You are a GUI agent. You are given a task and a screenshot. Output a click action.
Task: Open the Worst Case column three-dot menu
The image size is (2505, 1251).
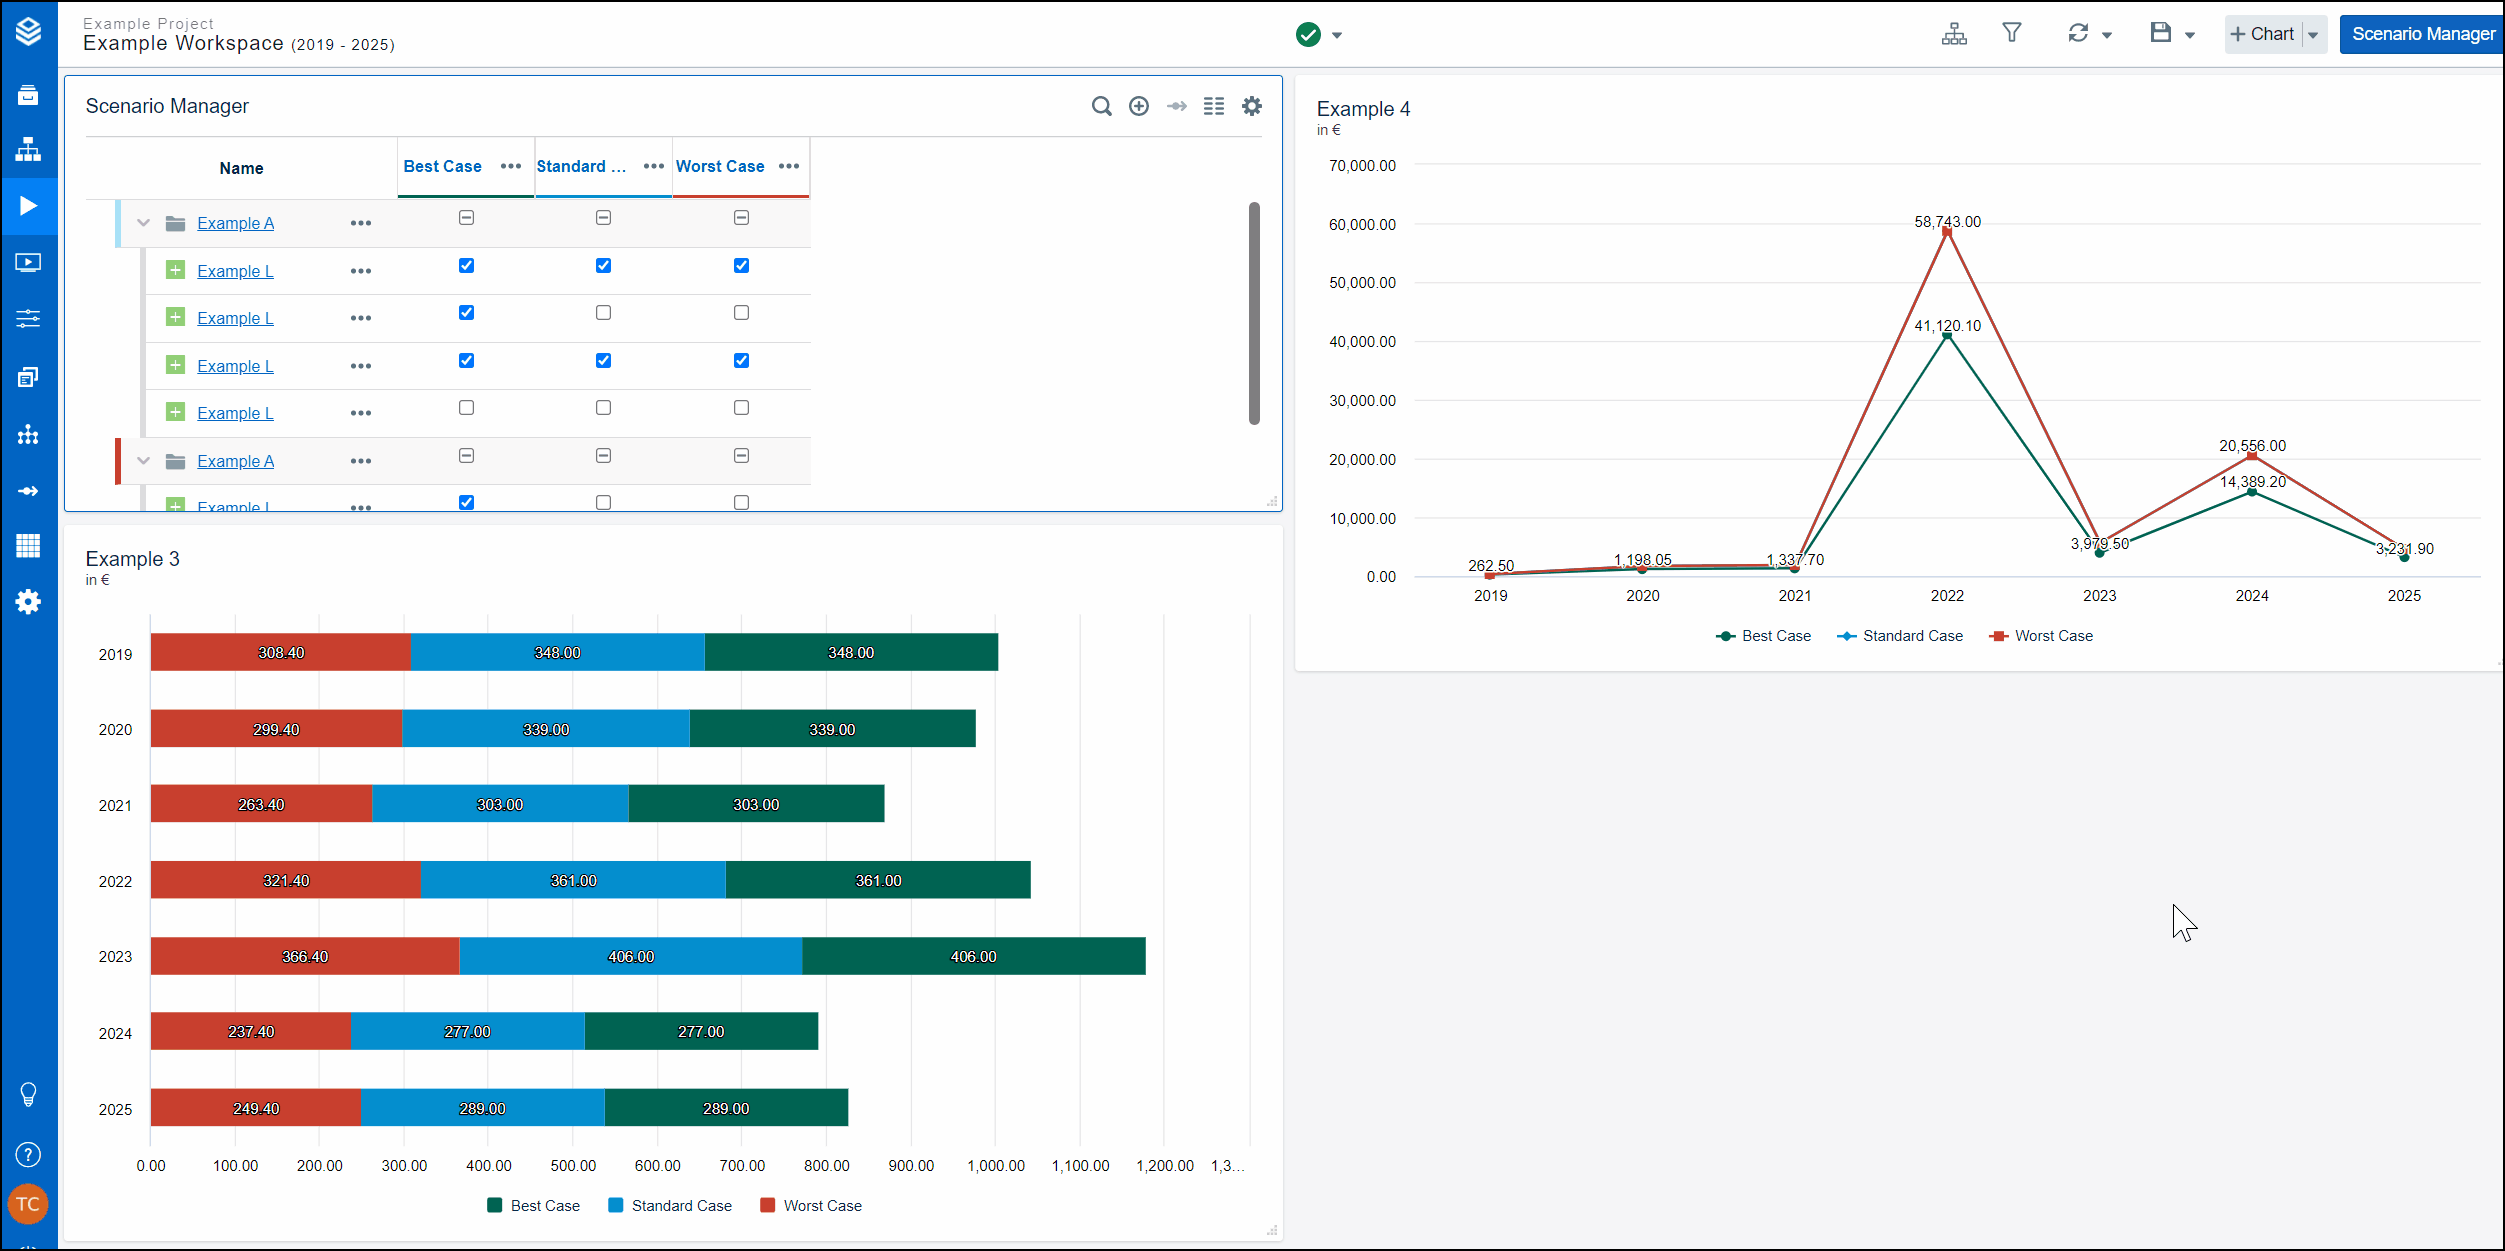(789, 166)
